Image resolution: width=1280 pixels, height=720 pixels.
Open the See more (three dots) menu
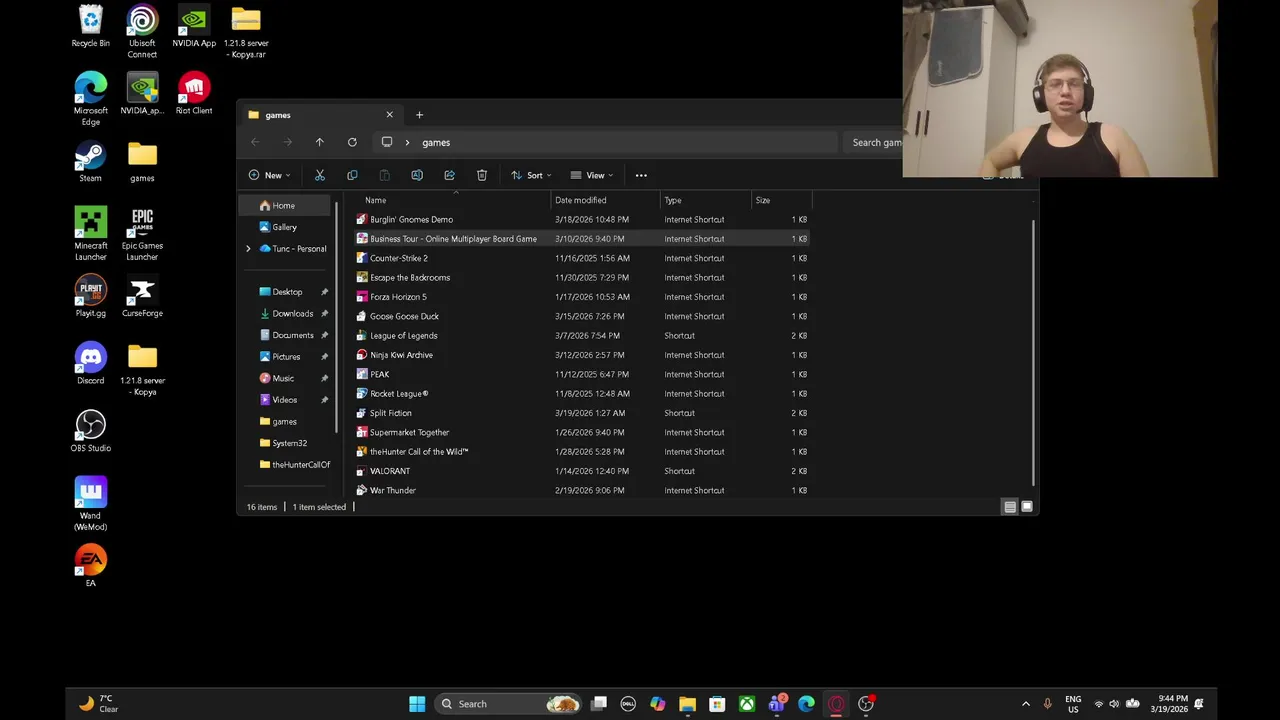coord(641,175)
